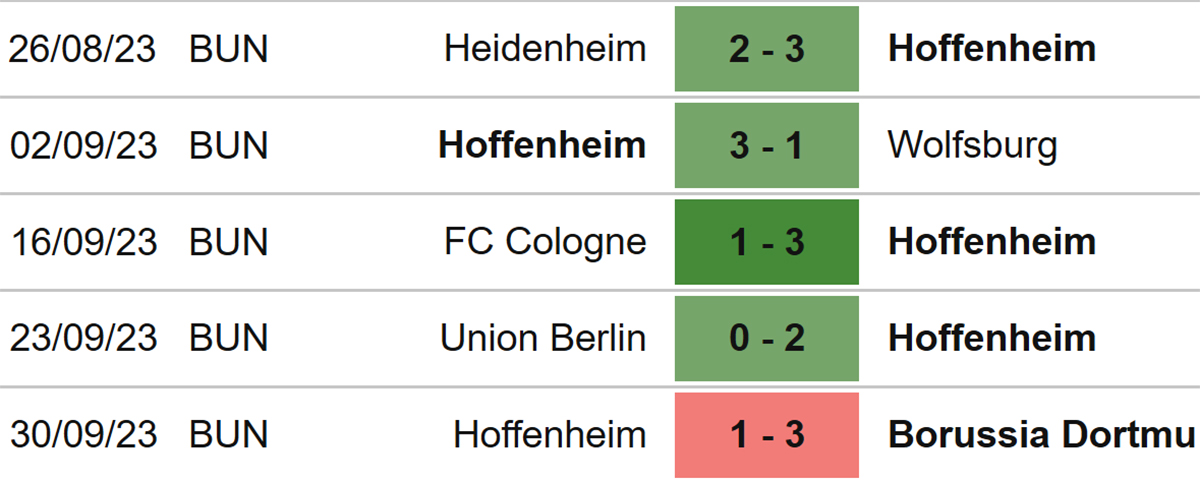Click the 0 - 2 score box
This screenshot has width=1200, height=482.
(767, 338)
